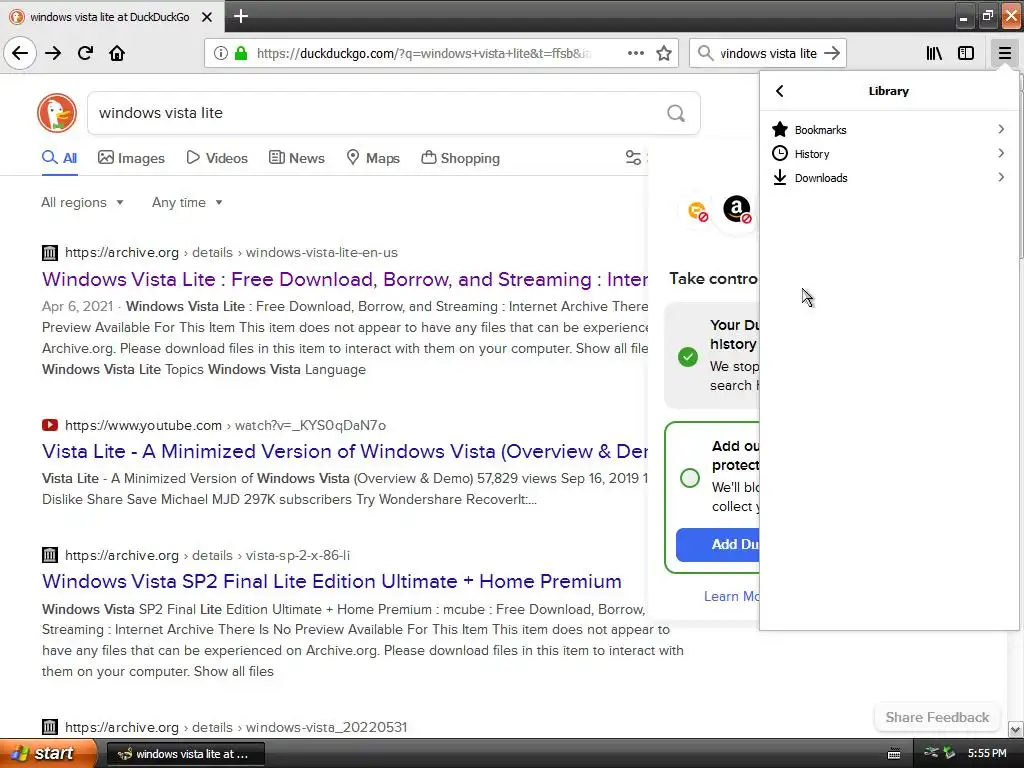Screen dimensions: 1024x768
Task: Go back from Library panel
Action: [x=779, y=91]
